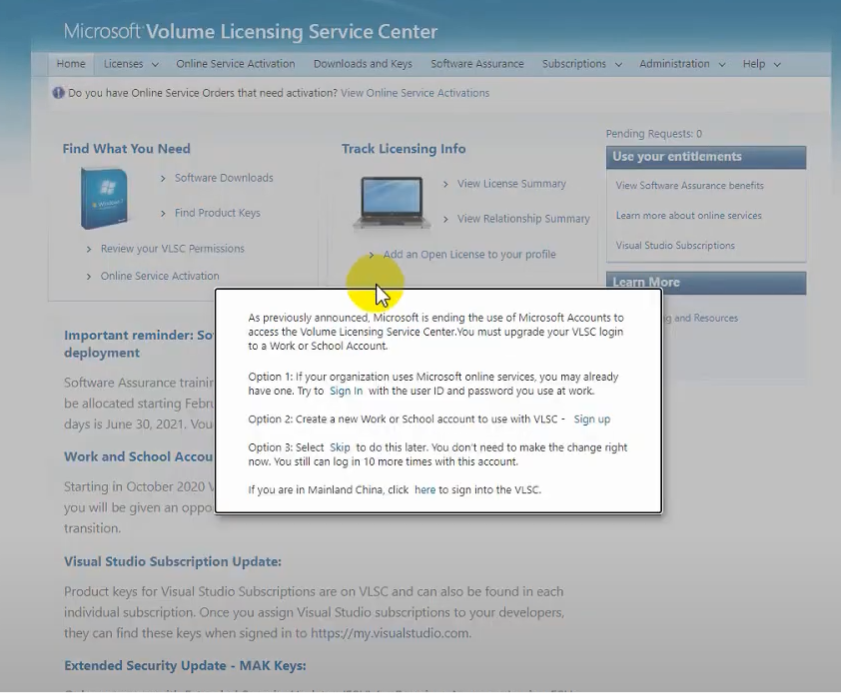Expand the Administration dropdown arrow
This screenshot has height=693, width=841.
pos(722,64)
